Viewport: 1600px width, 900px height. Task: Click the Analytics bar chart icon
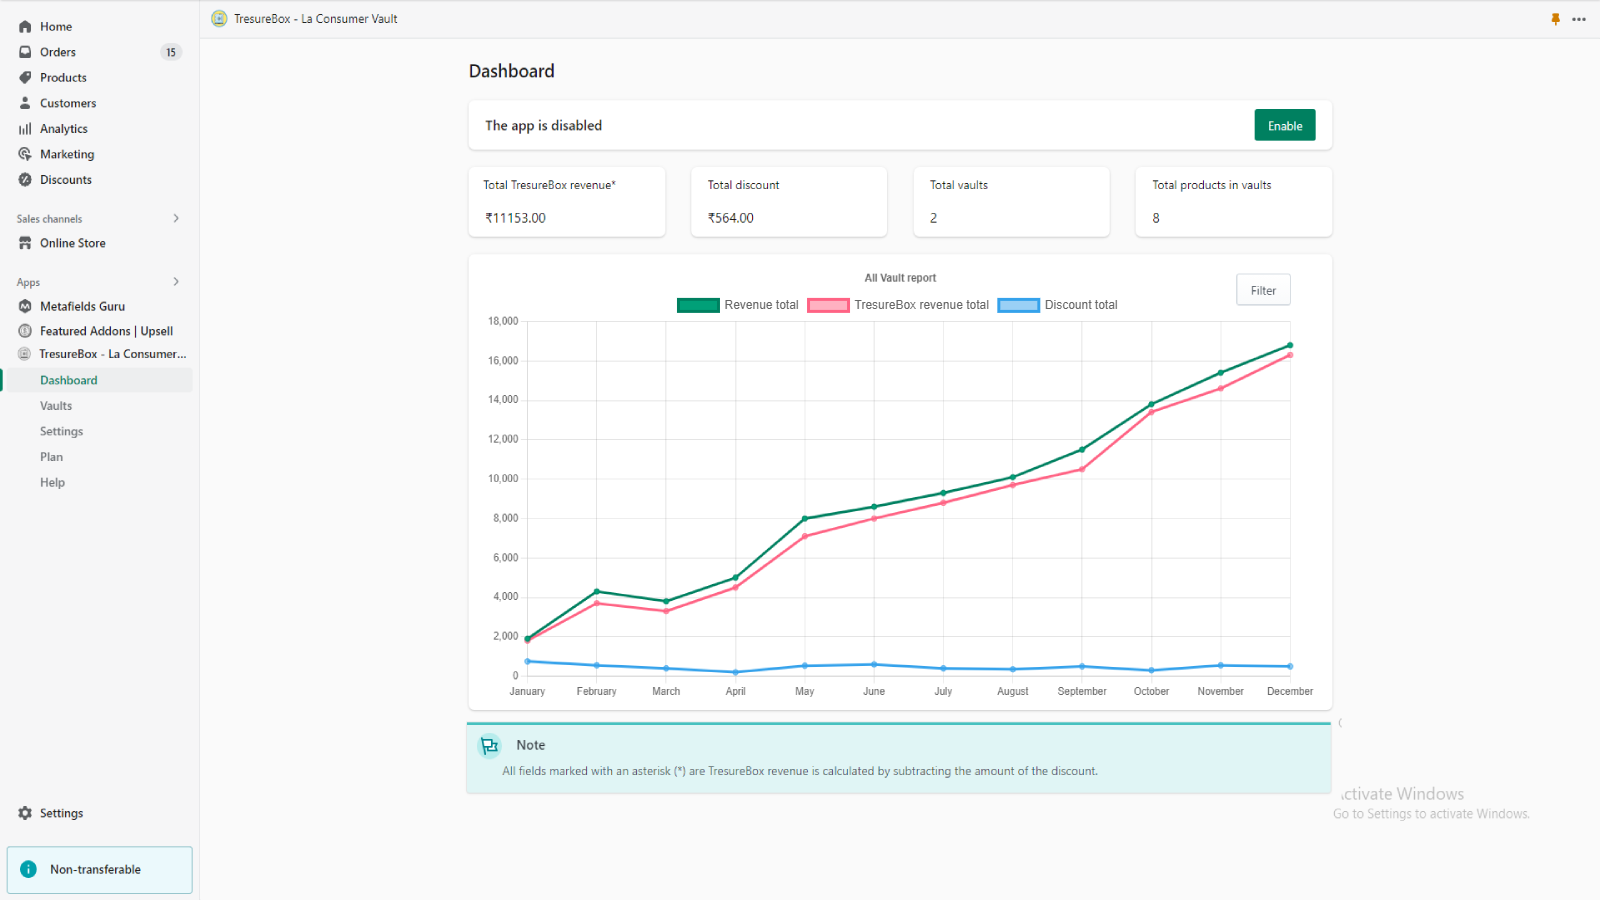25,129
